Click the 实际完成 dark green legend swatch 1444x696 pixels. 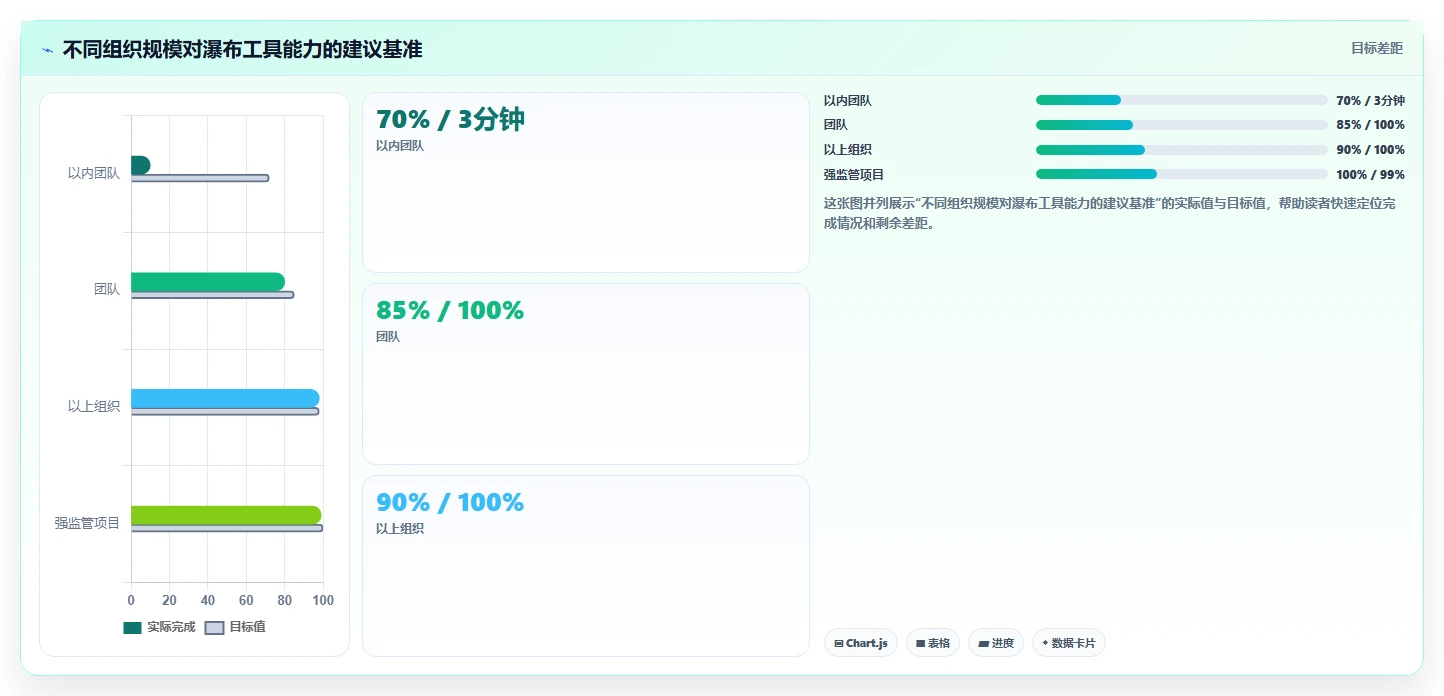[x=132, y=628]
